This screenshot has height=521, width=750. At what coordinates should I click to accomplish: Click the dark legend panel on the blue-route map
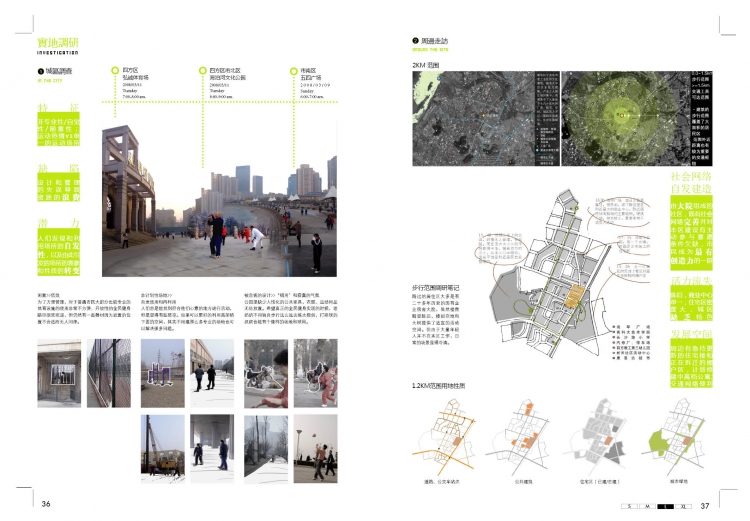pos(547,119)
